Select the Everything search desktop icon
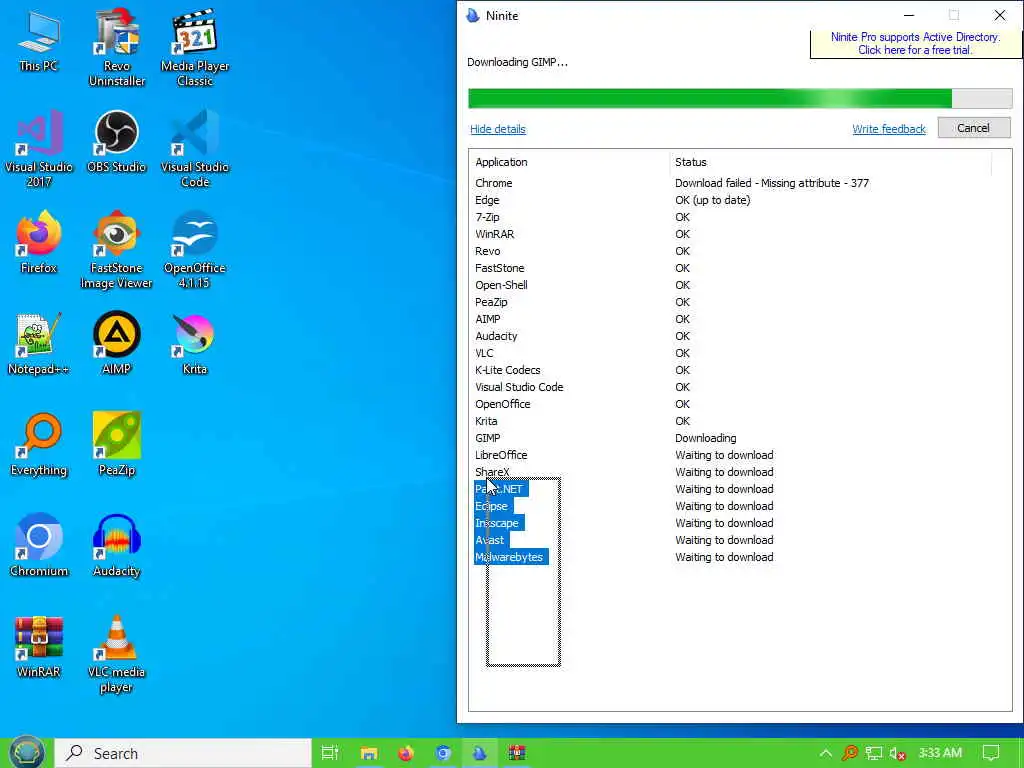 tap(39, 445)
